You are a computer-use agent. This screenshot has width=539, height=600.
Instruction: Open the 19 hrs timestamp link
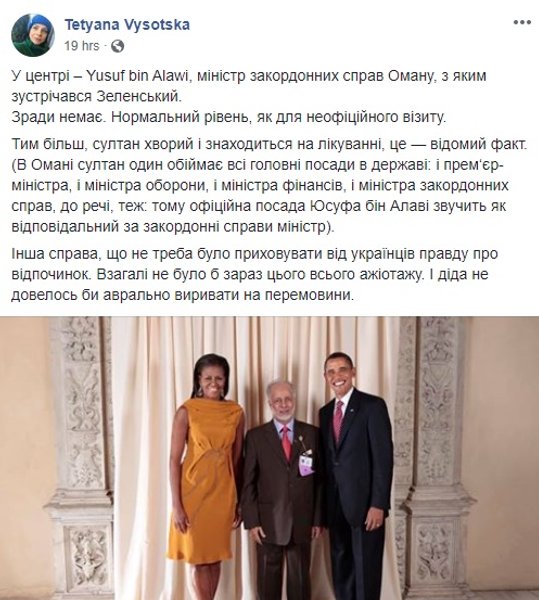tap(81, 46)
